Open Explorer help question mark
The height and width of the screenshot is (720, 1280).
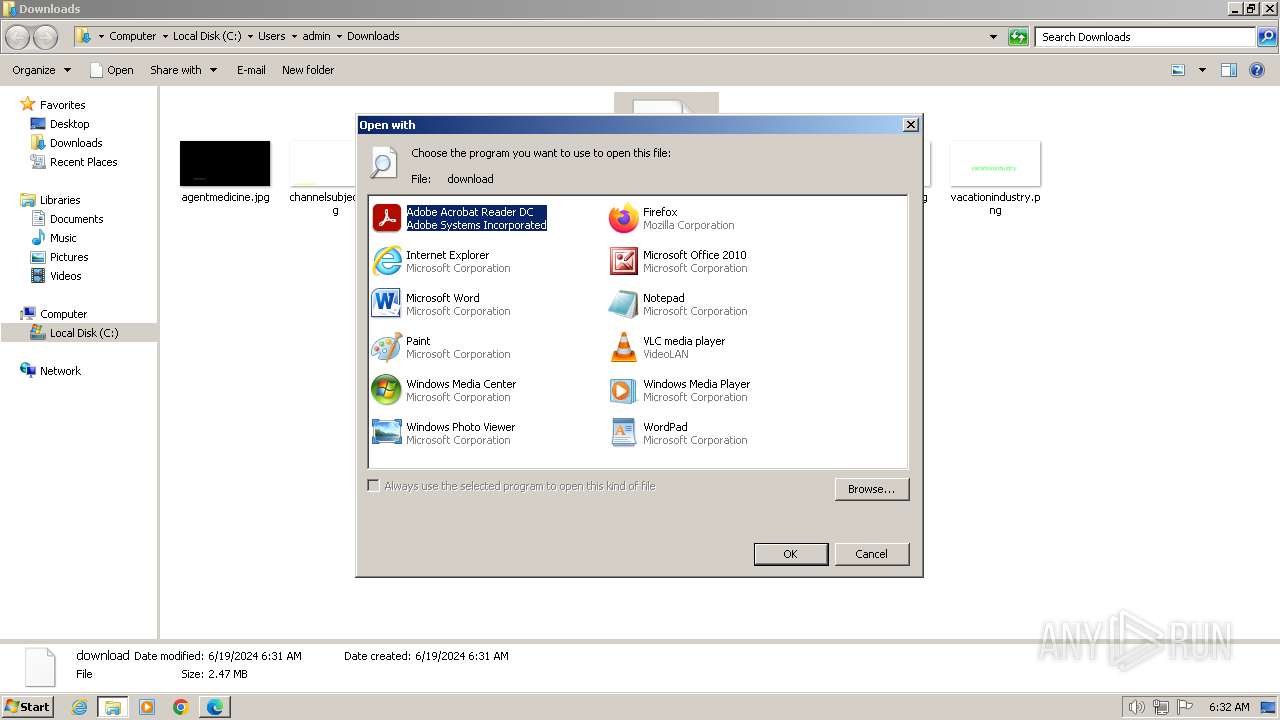pyautogui.click(x=1257, y=70)
